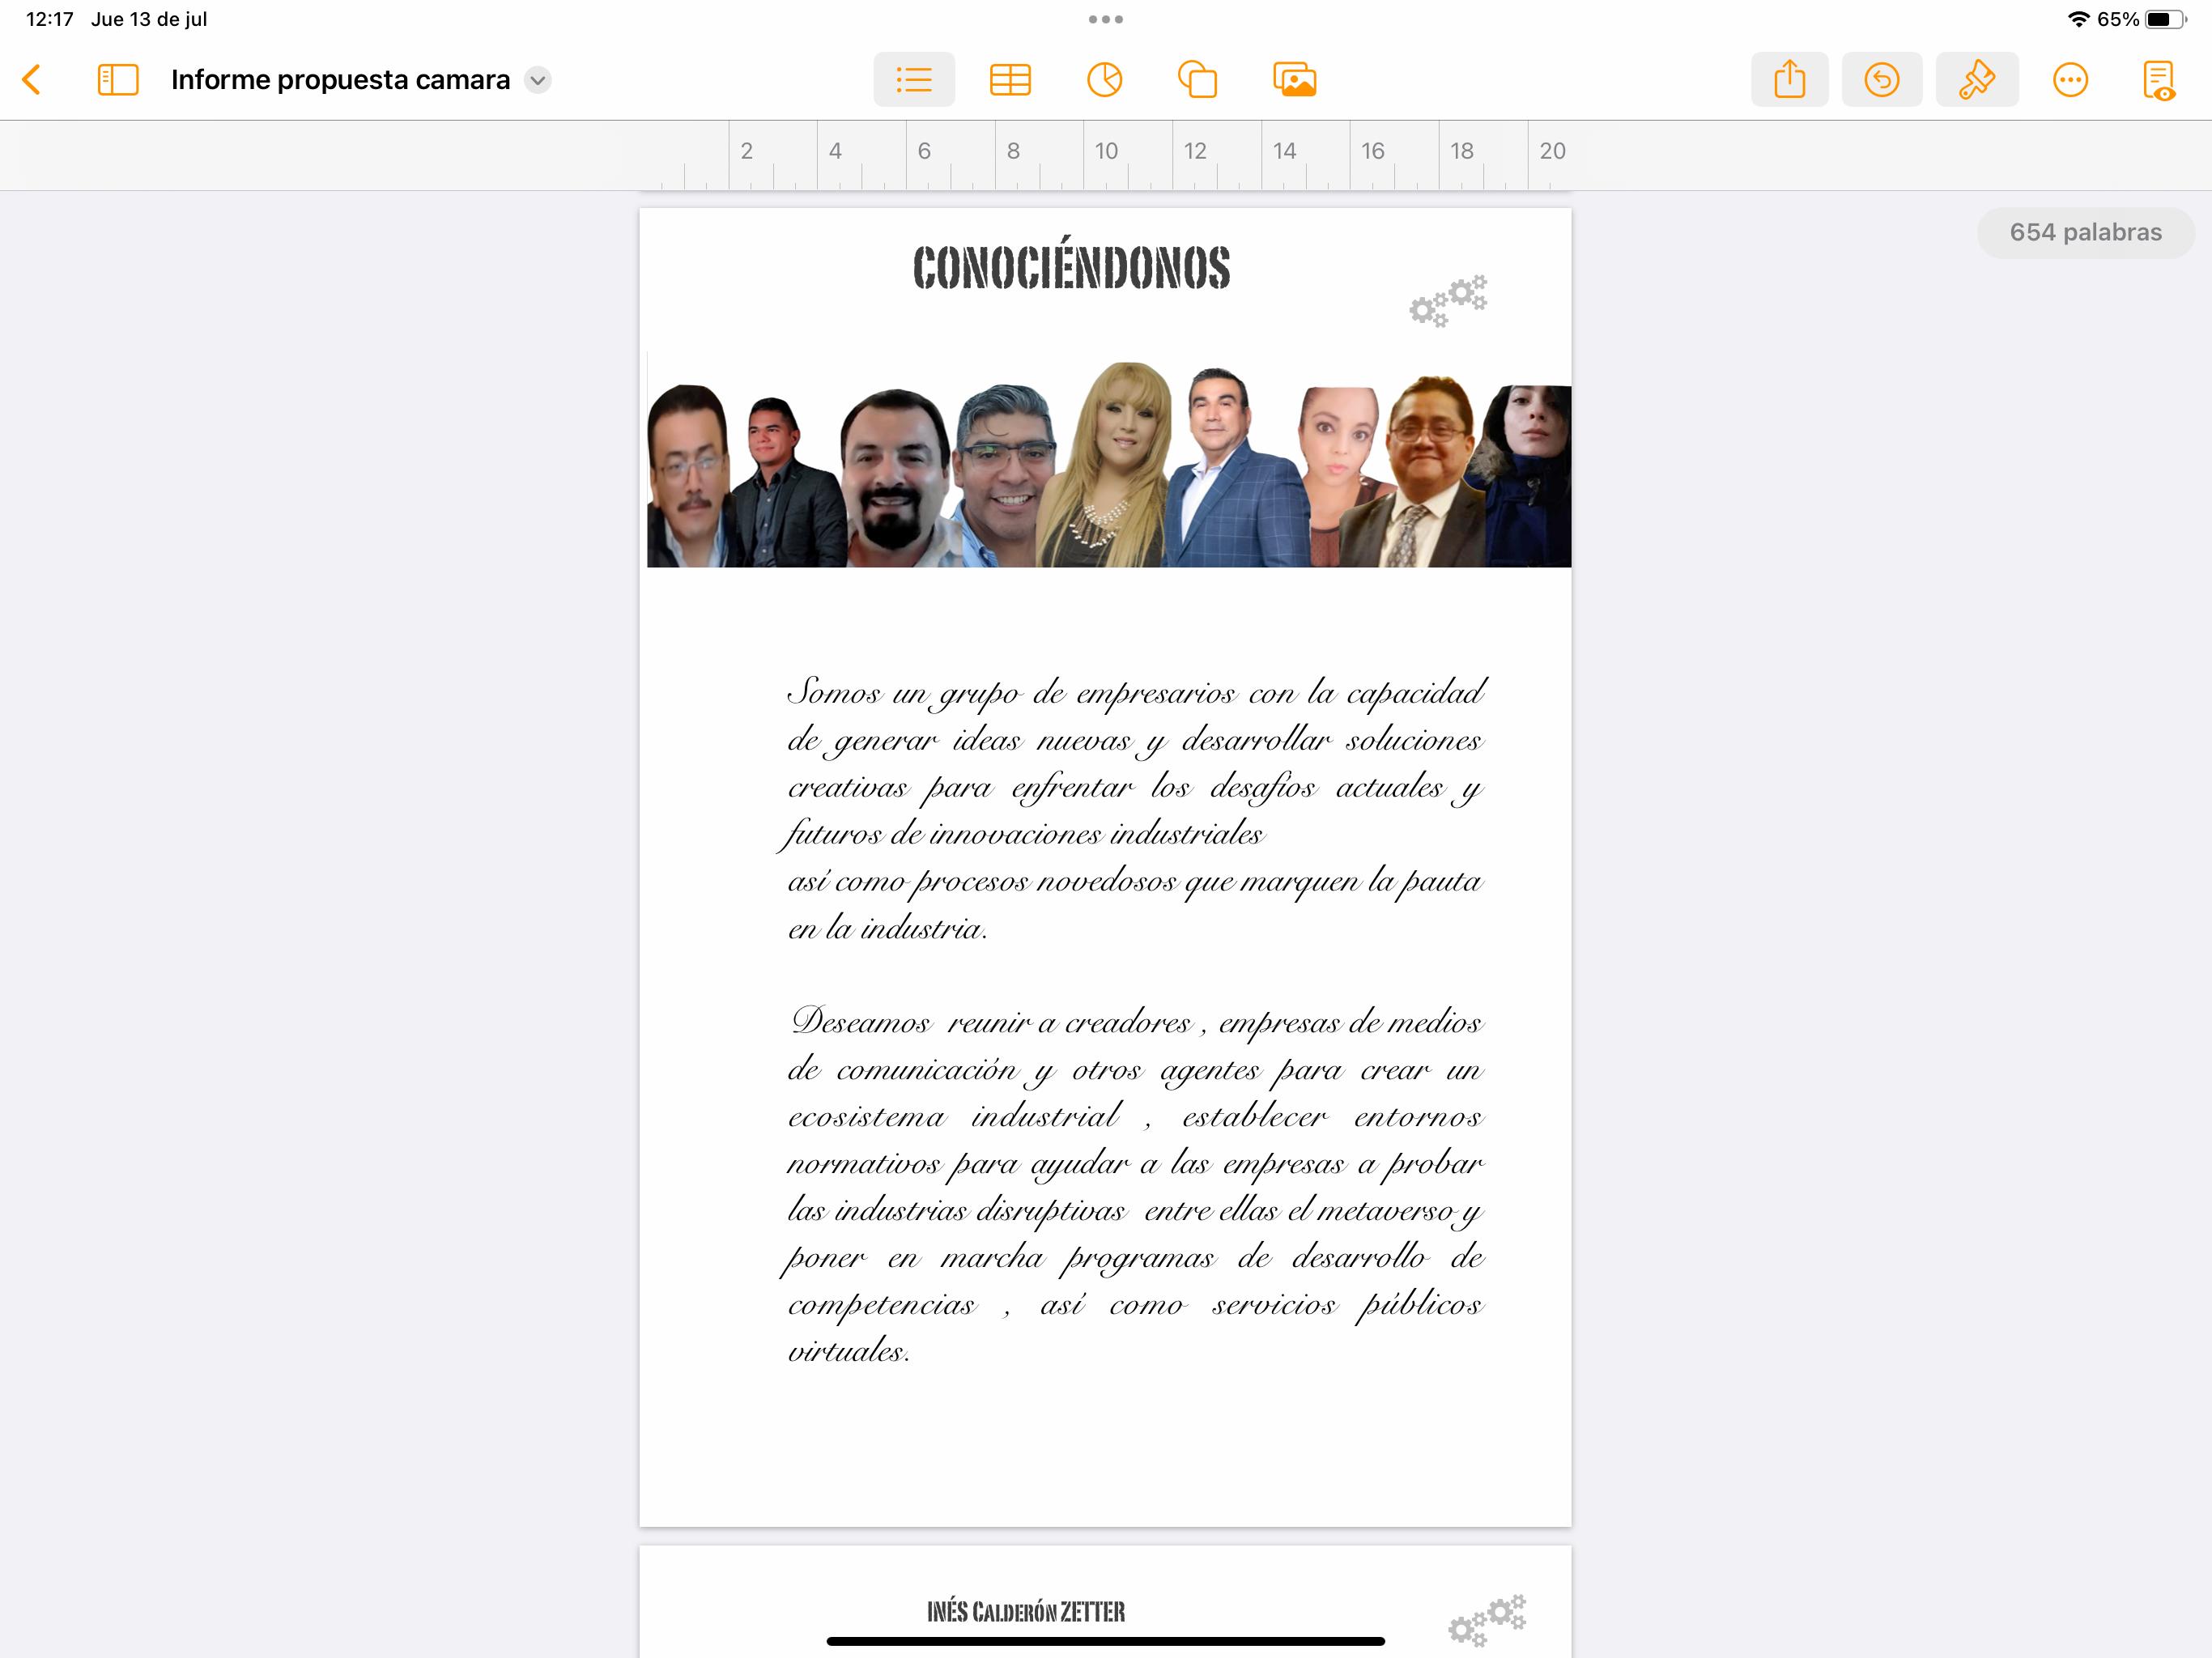Insert a chart using pie icon

(1104, 80)
